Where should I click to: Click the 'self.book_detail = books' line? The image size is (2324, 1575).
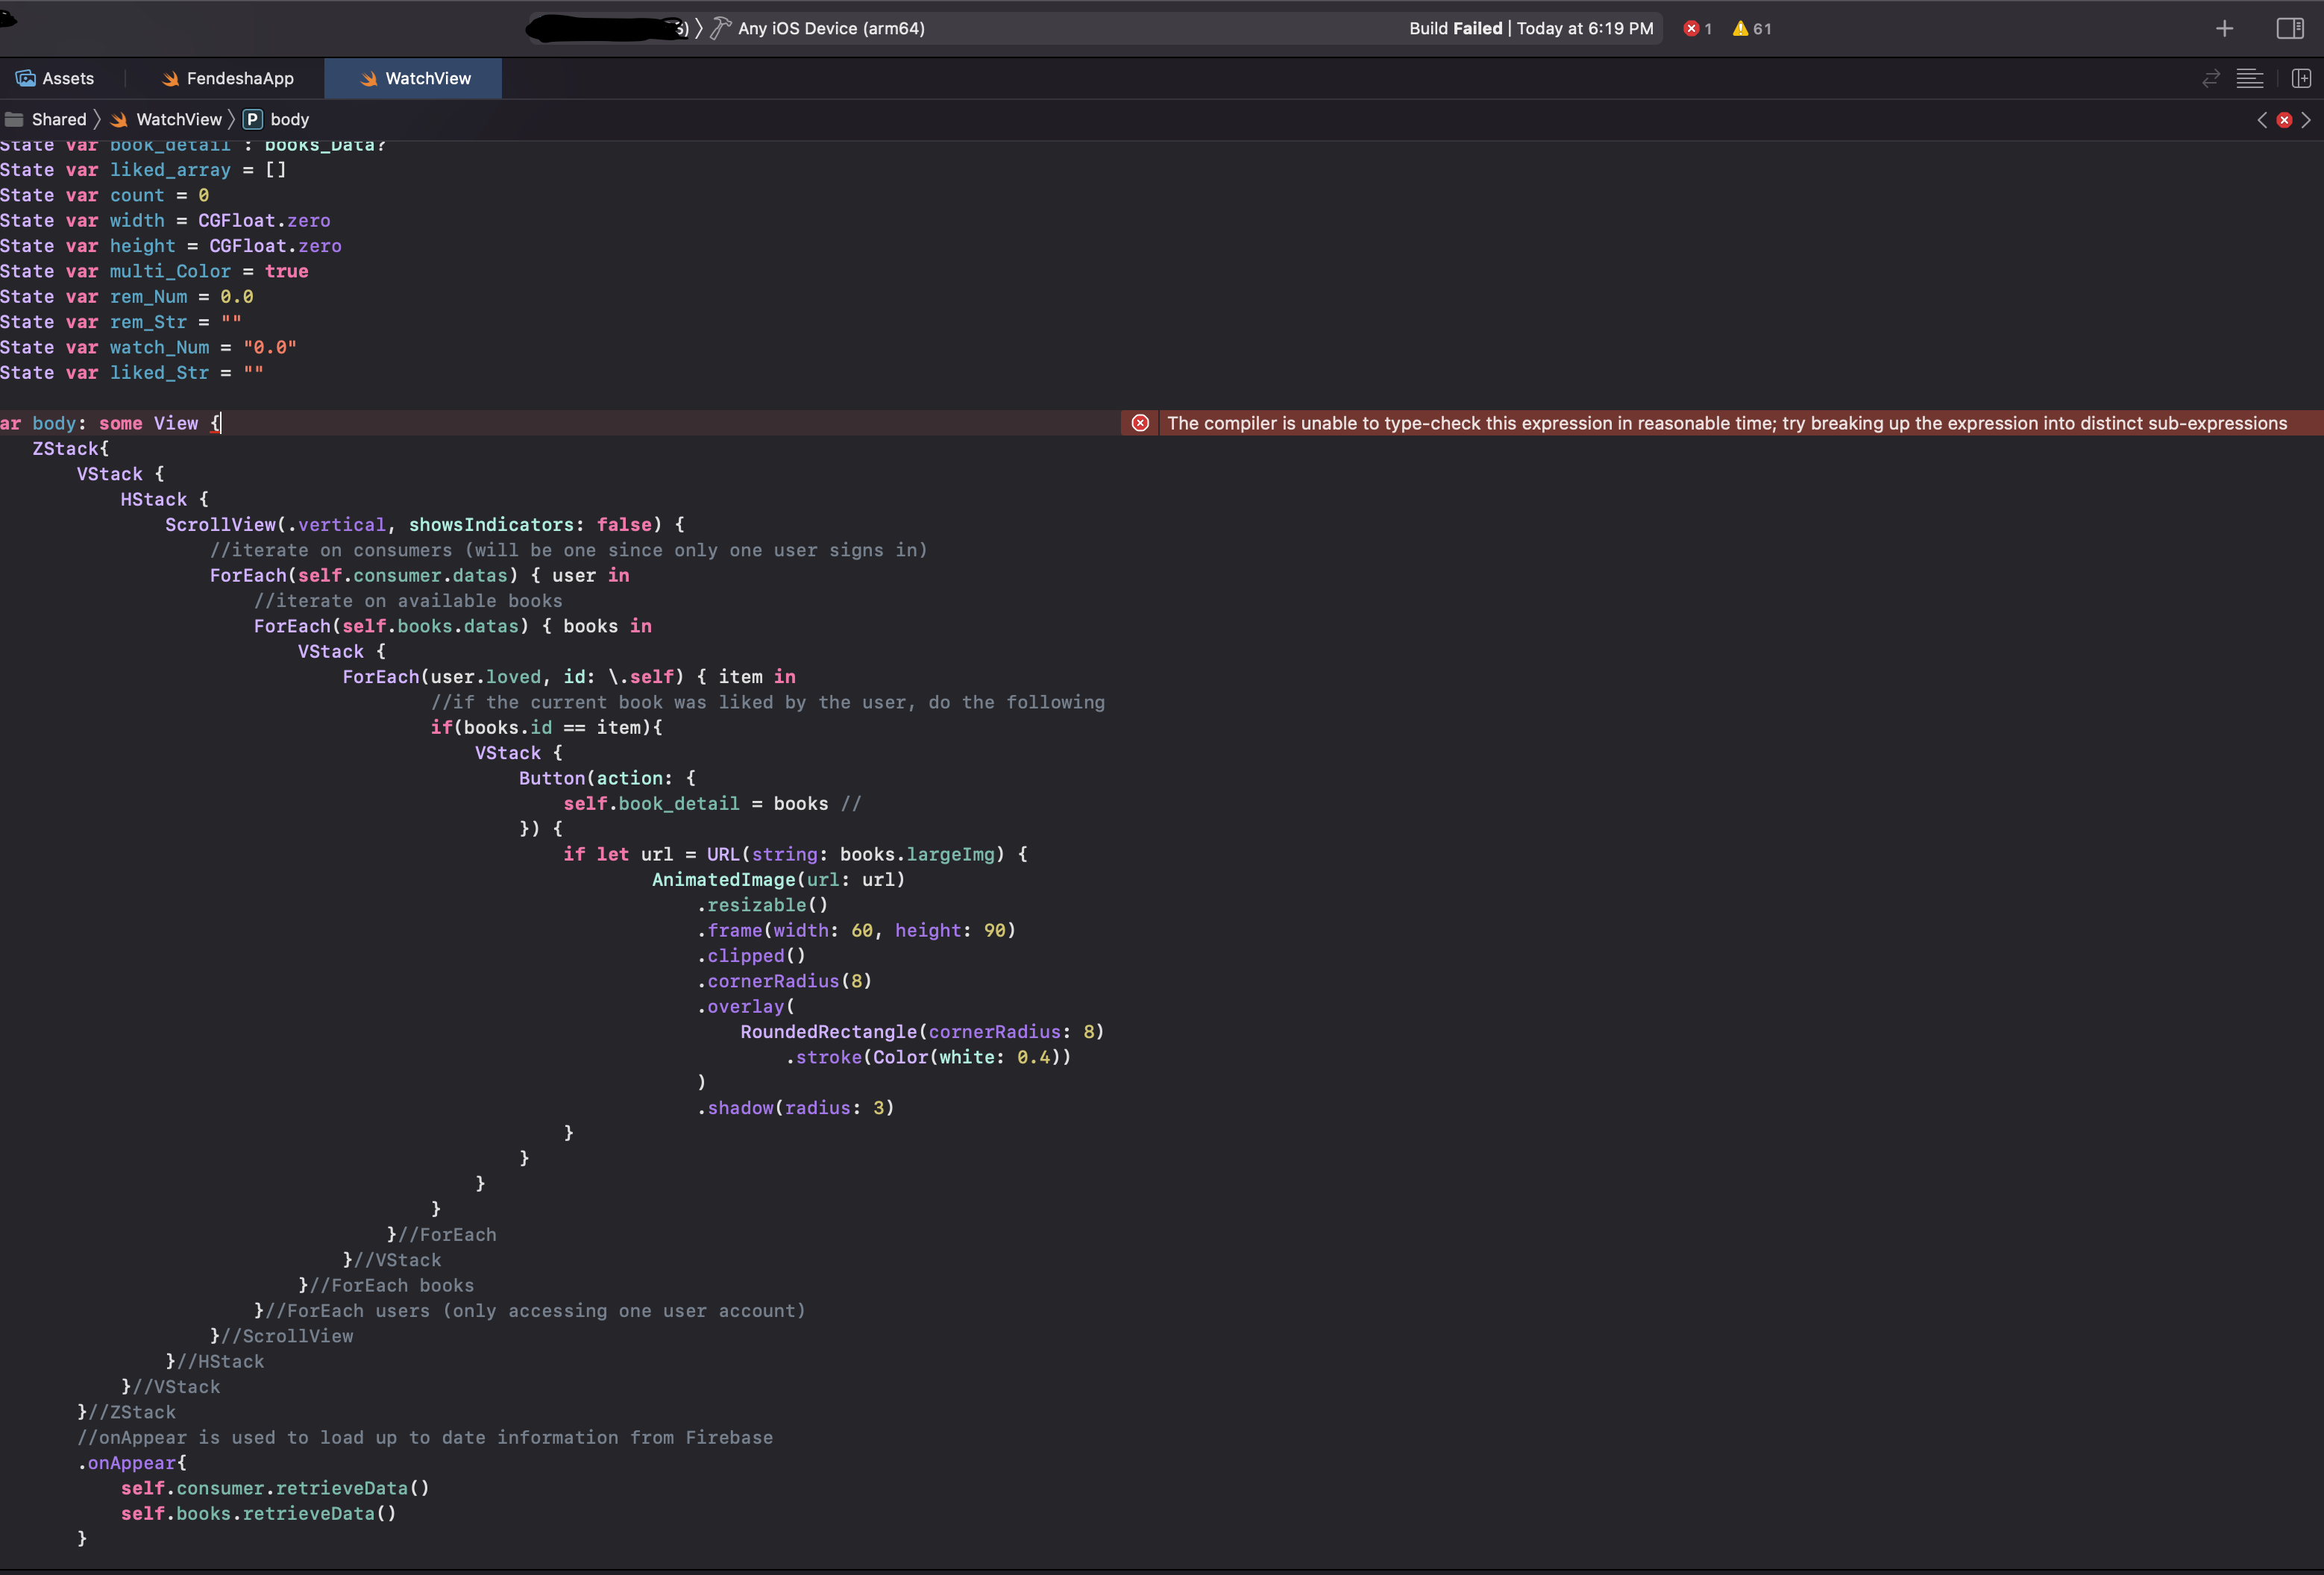(712, 803)
